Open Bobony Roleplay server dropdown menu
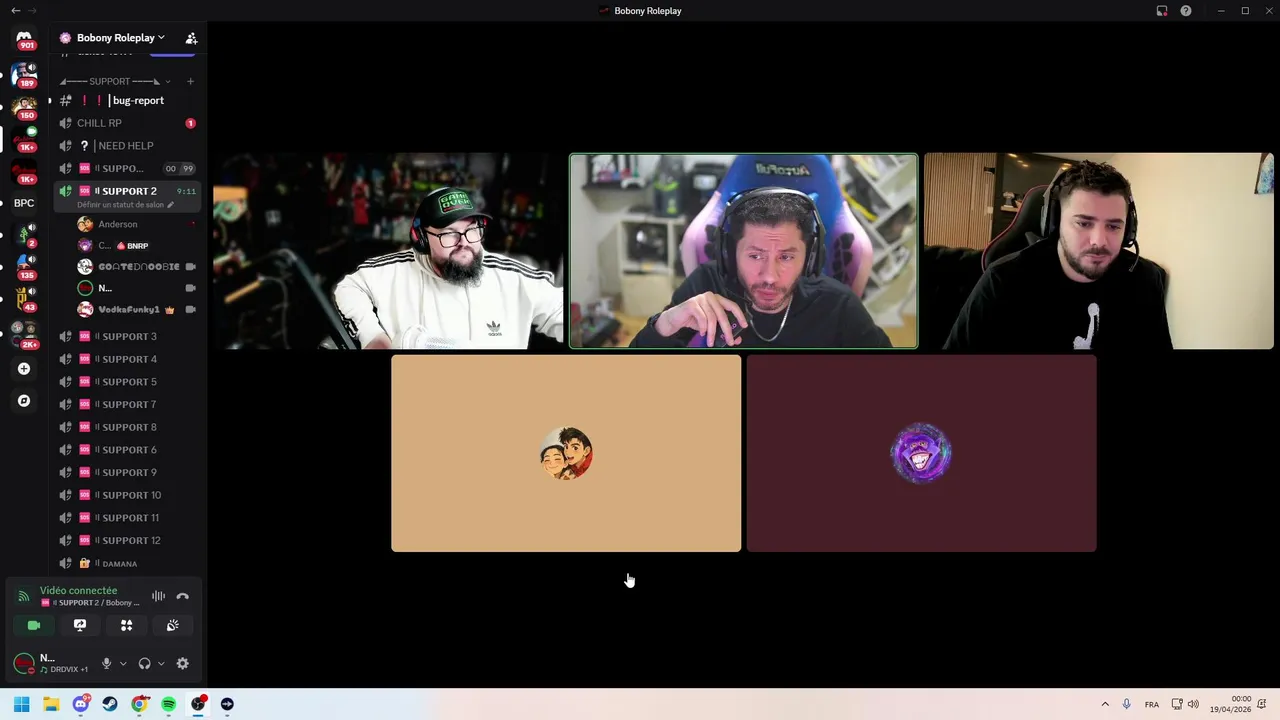The width and height of the screenshot is (1280, 720). (x=120, y=38)
